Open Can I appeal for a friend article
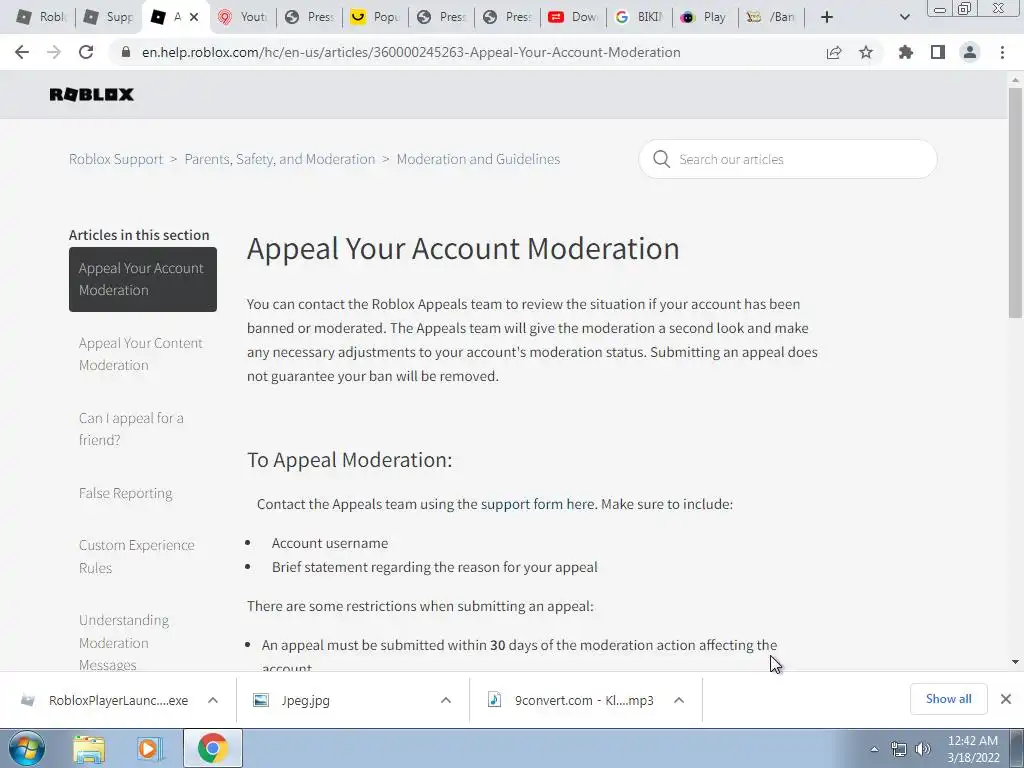This screenshot has height=768, width=1024. click(x=131, y=429)
